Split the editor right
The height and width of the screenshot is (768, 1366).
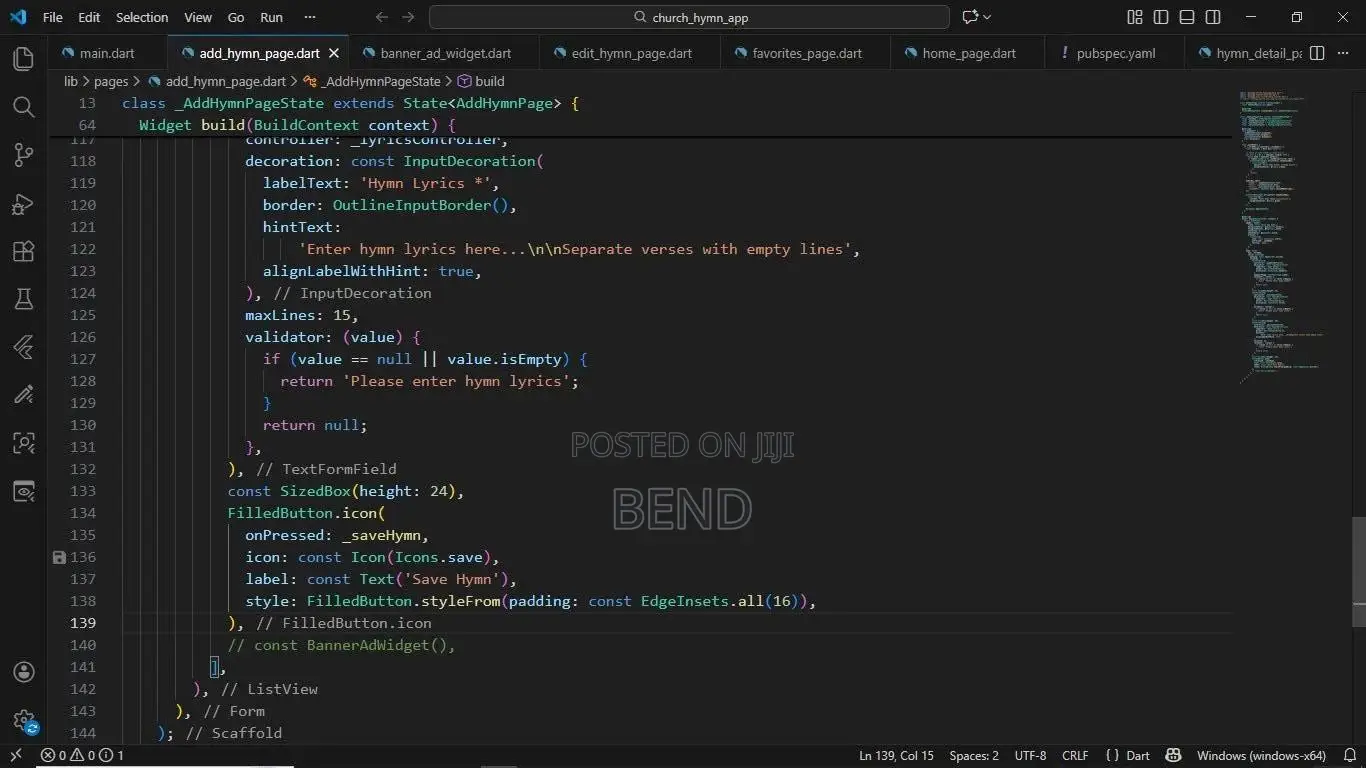pos(1317,53)
